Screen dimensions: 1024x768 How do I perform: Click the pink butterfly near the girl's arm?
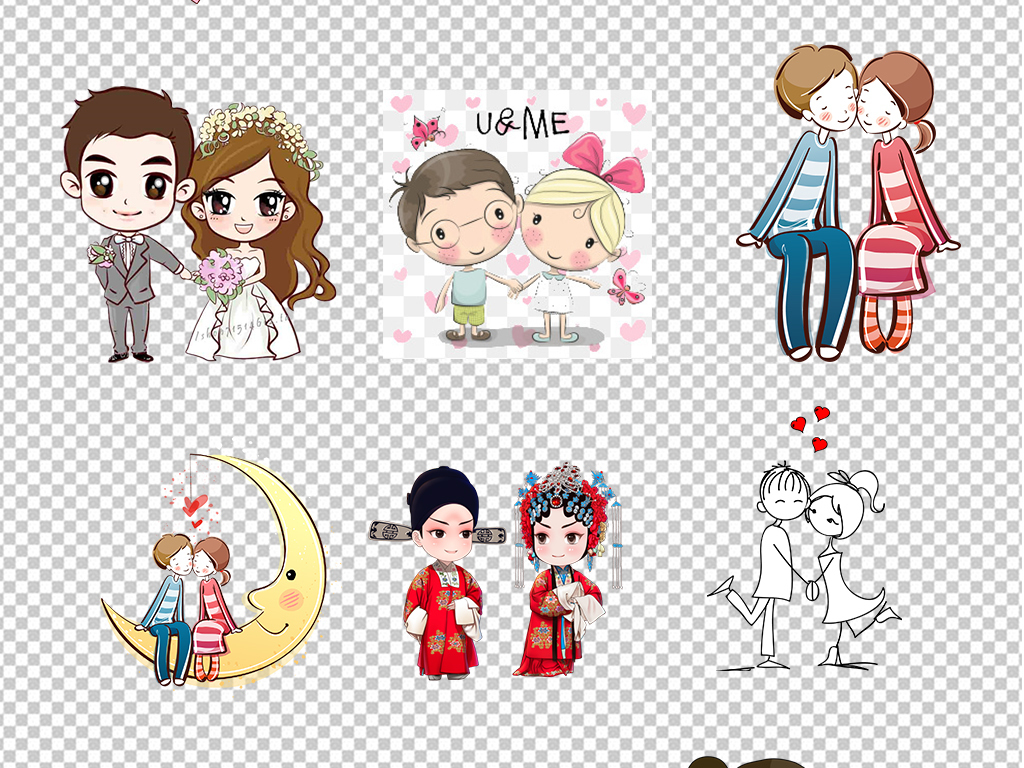[x=625, y=287]
